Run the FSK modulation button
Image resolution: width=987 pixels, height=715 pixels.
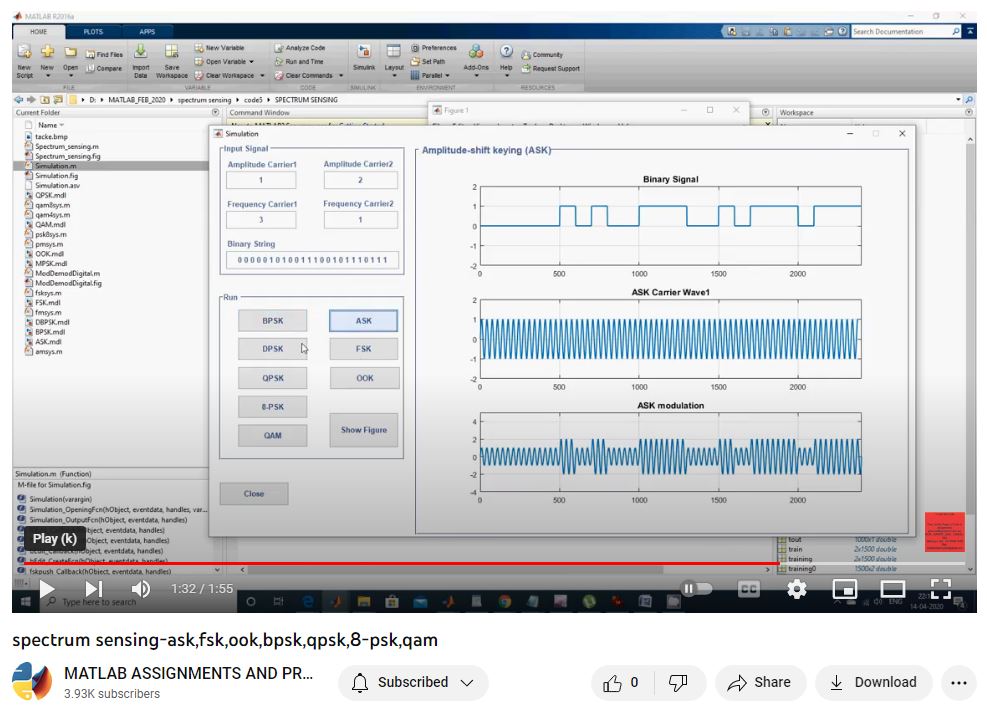tap(363, 349)
